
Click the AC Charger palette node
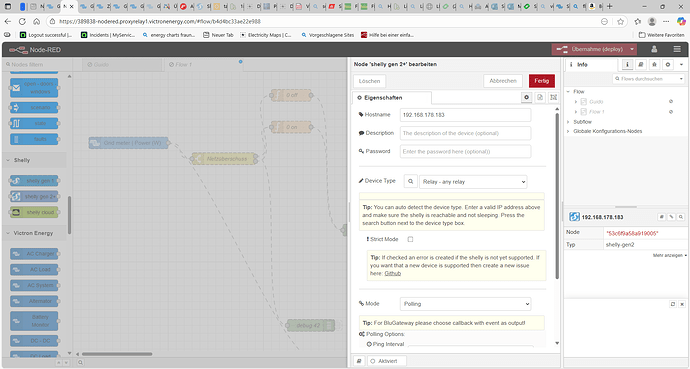click(x=34, y=254)
